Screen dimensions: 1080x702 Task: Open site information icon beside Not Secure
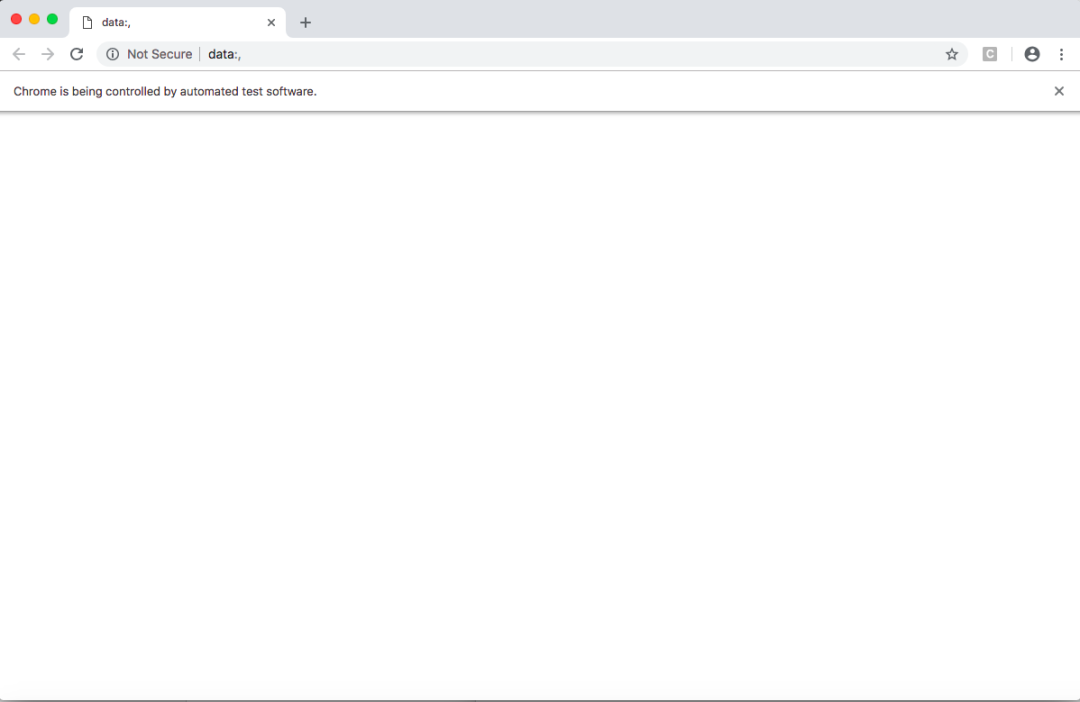112,54
